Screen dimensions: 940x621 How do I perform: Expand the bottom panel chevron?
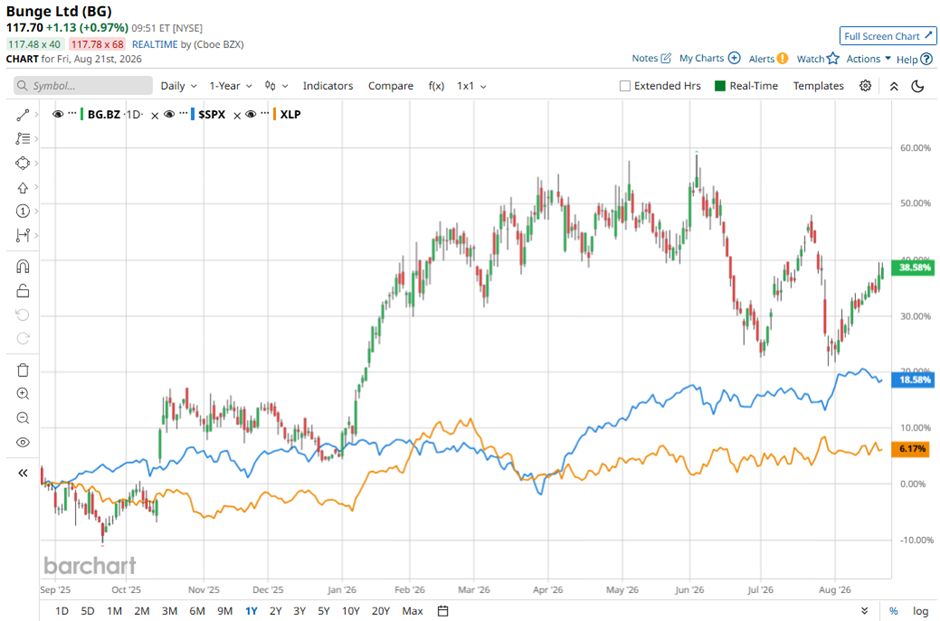pos(864,611)
